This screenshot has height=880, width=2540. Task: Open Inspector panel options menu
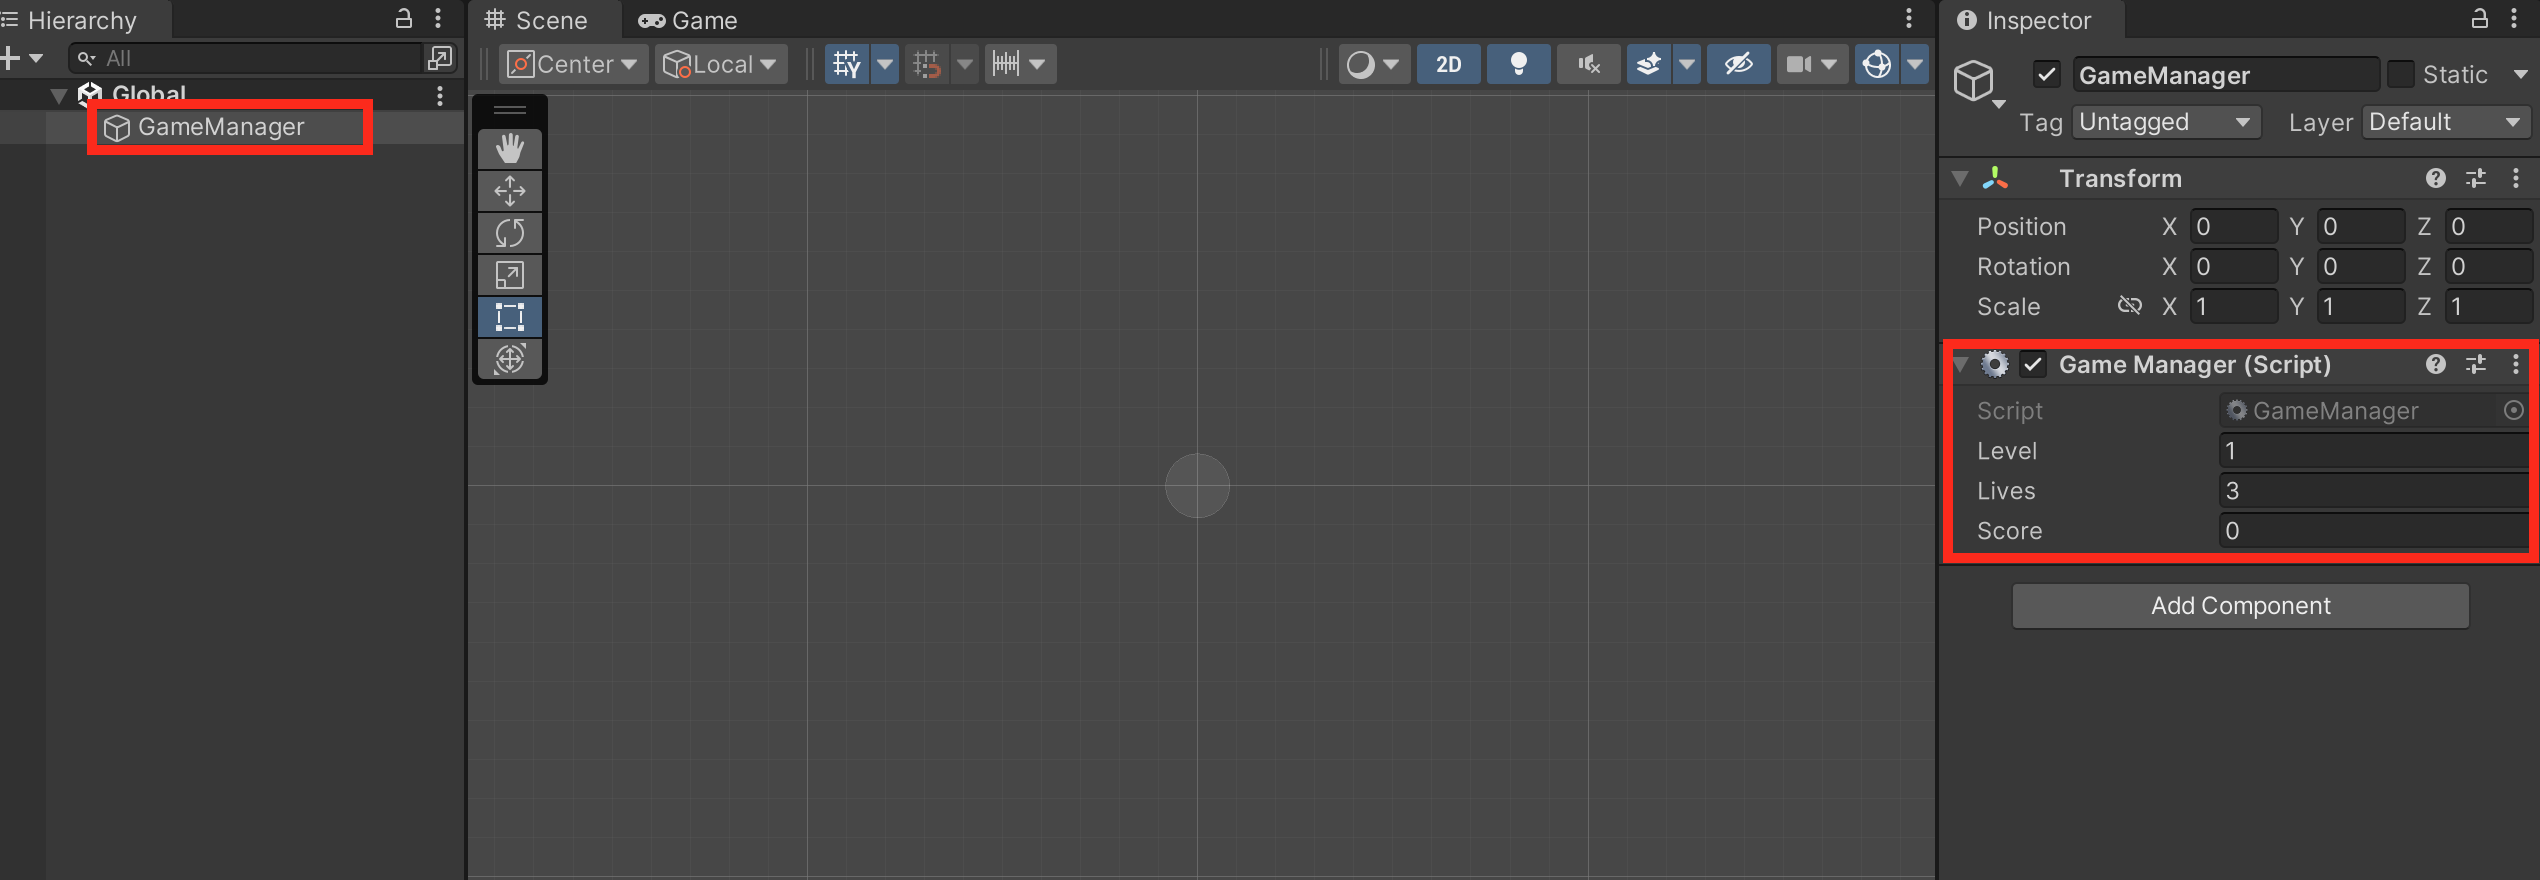point(2514,18)
